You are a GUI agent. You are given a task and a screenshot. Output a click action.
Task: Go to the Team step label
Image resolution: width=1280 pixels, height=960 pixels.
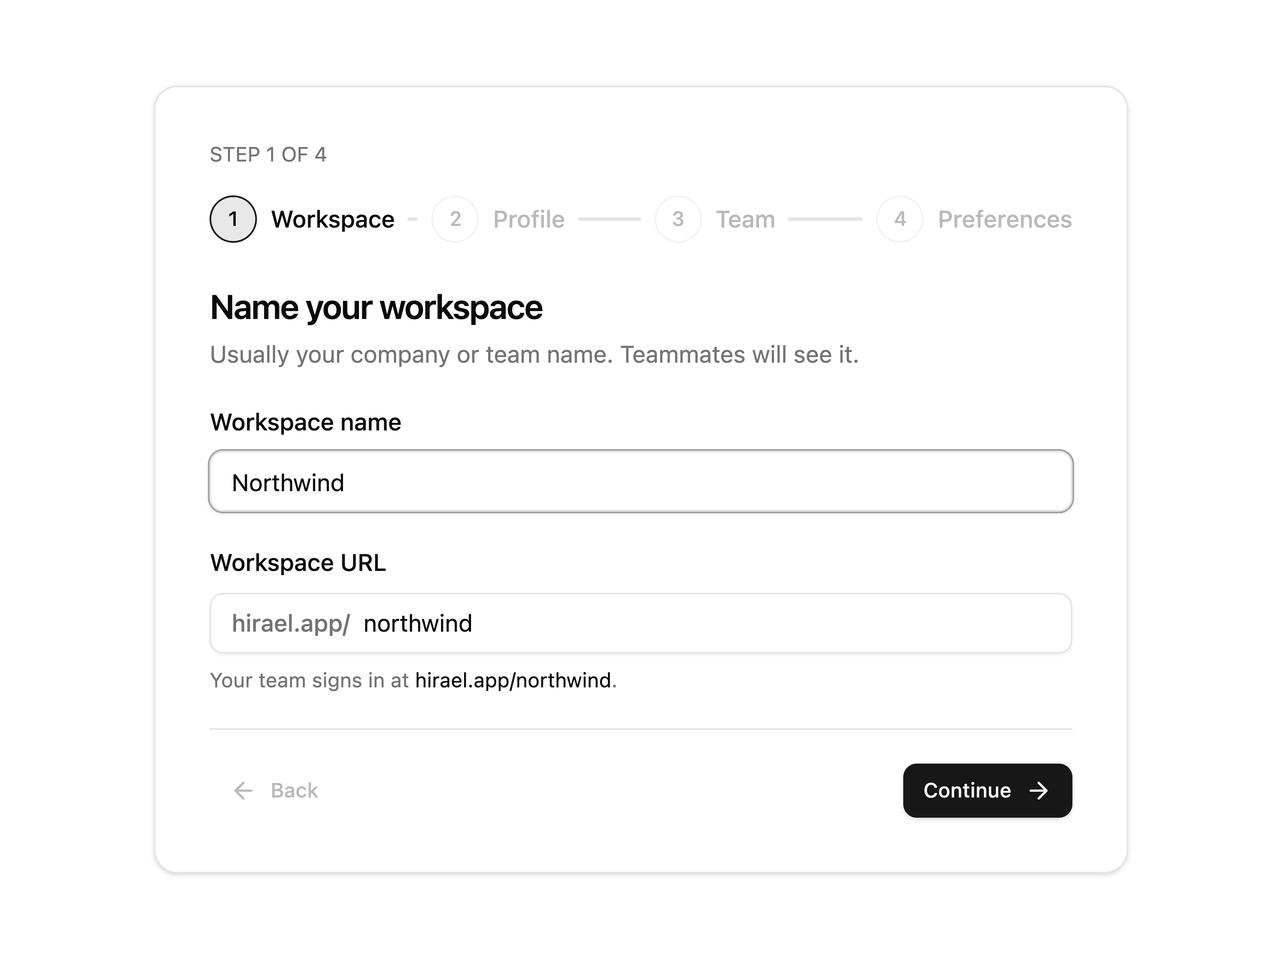[x=745, y=219]
